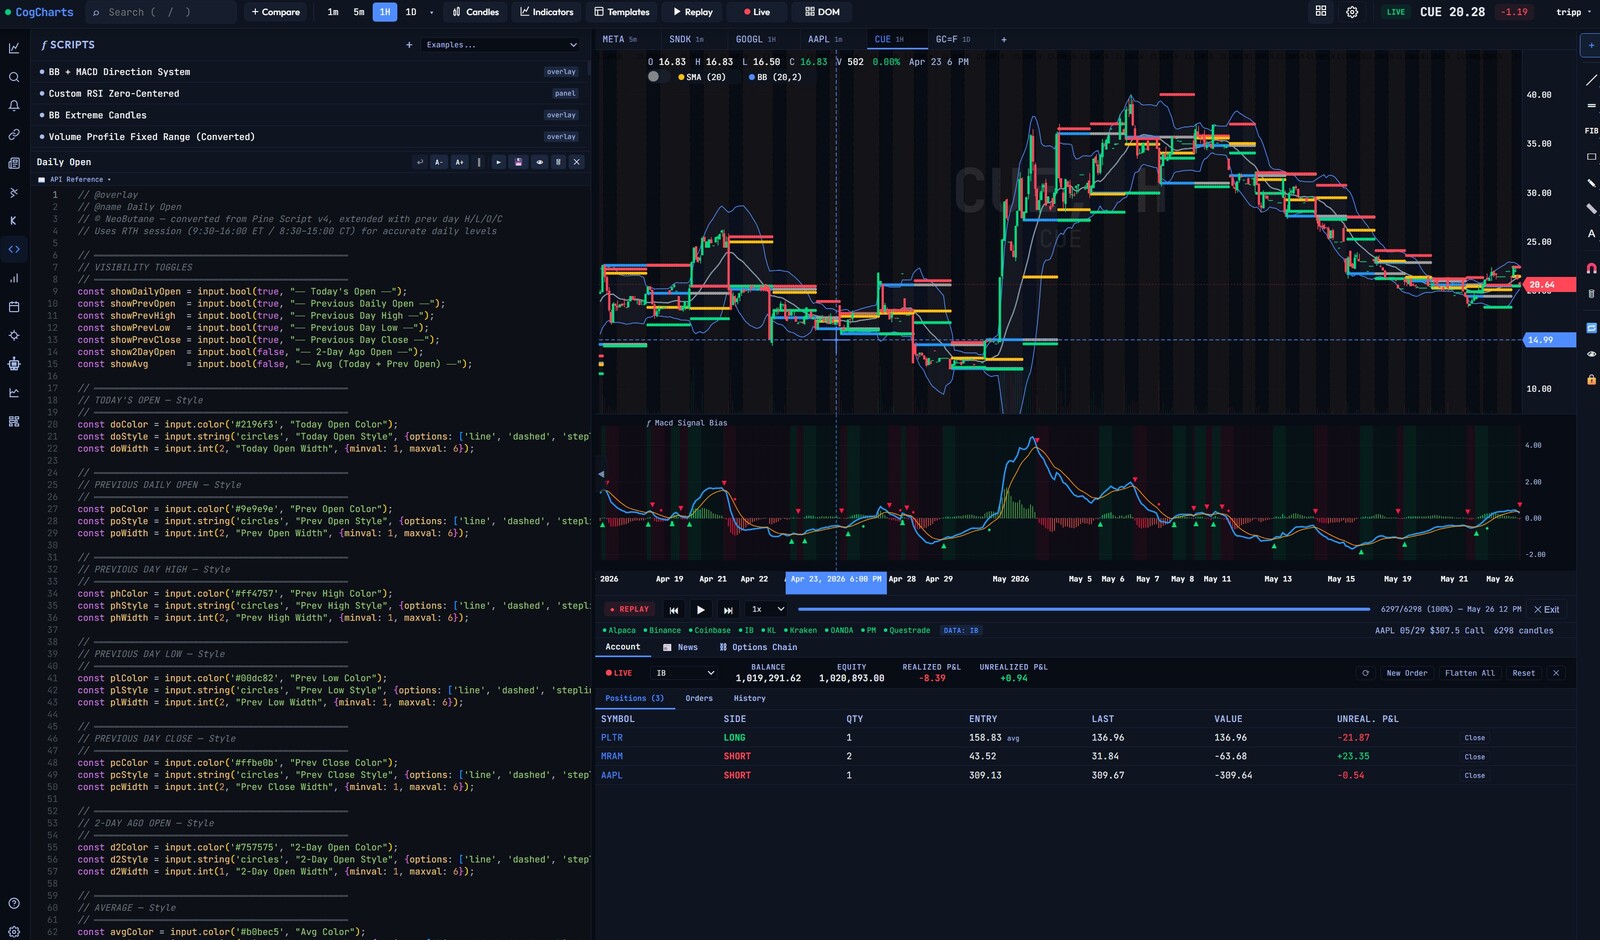The image size is (1600, 940).
Task: Open the DOM panel
Action: (822, 12)
